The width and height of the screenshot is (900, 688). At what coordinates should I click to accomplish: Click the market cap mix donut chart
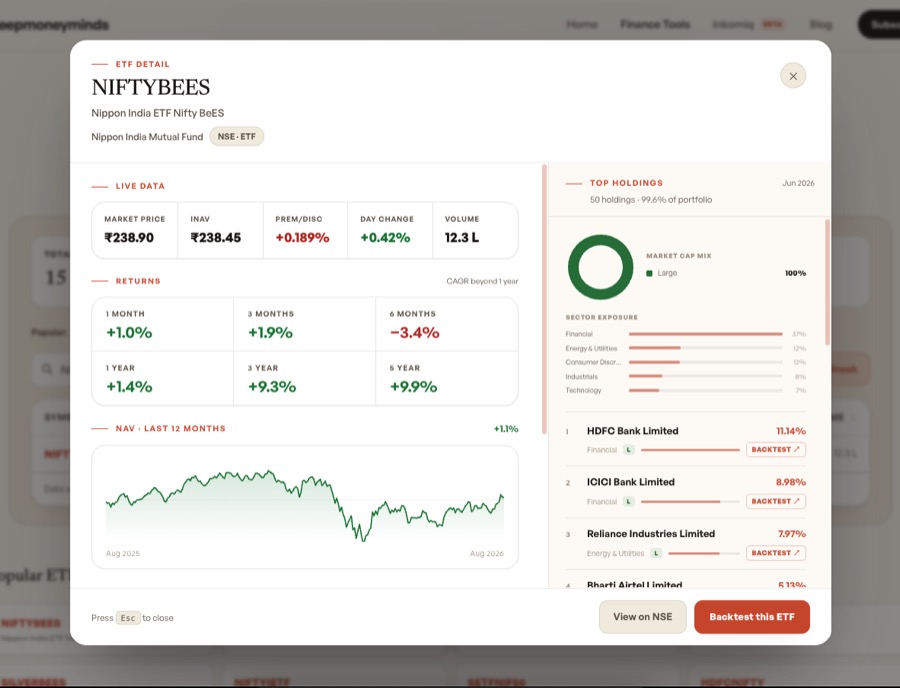tap(600, 267)
